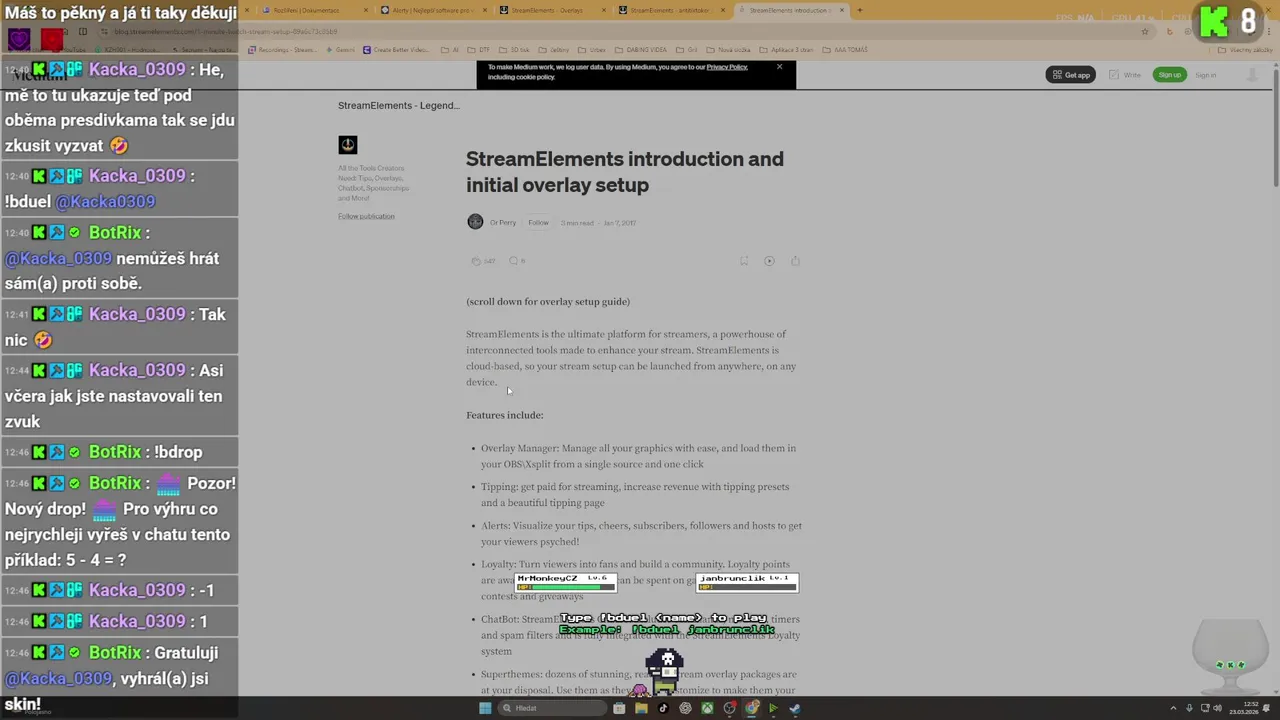
Task: Play the article audio with the listen icon
Action: click(769, 261)
